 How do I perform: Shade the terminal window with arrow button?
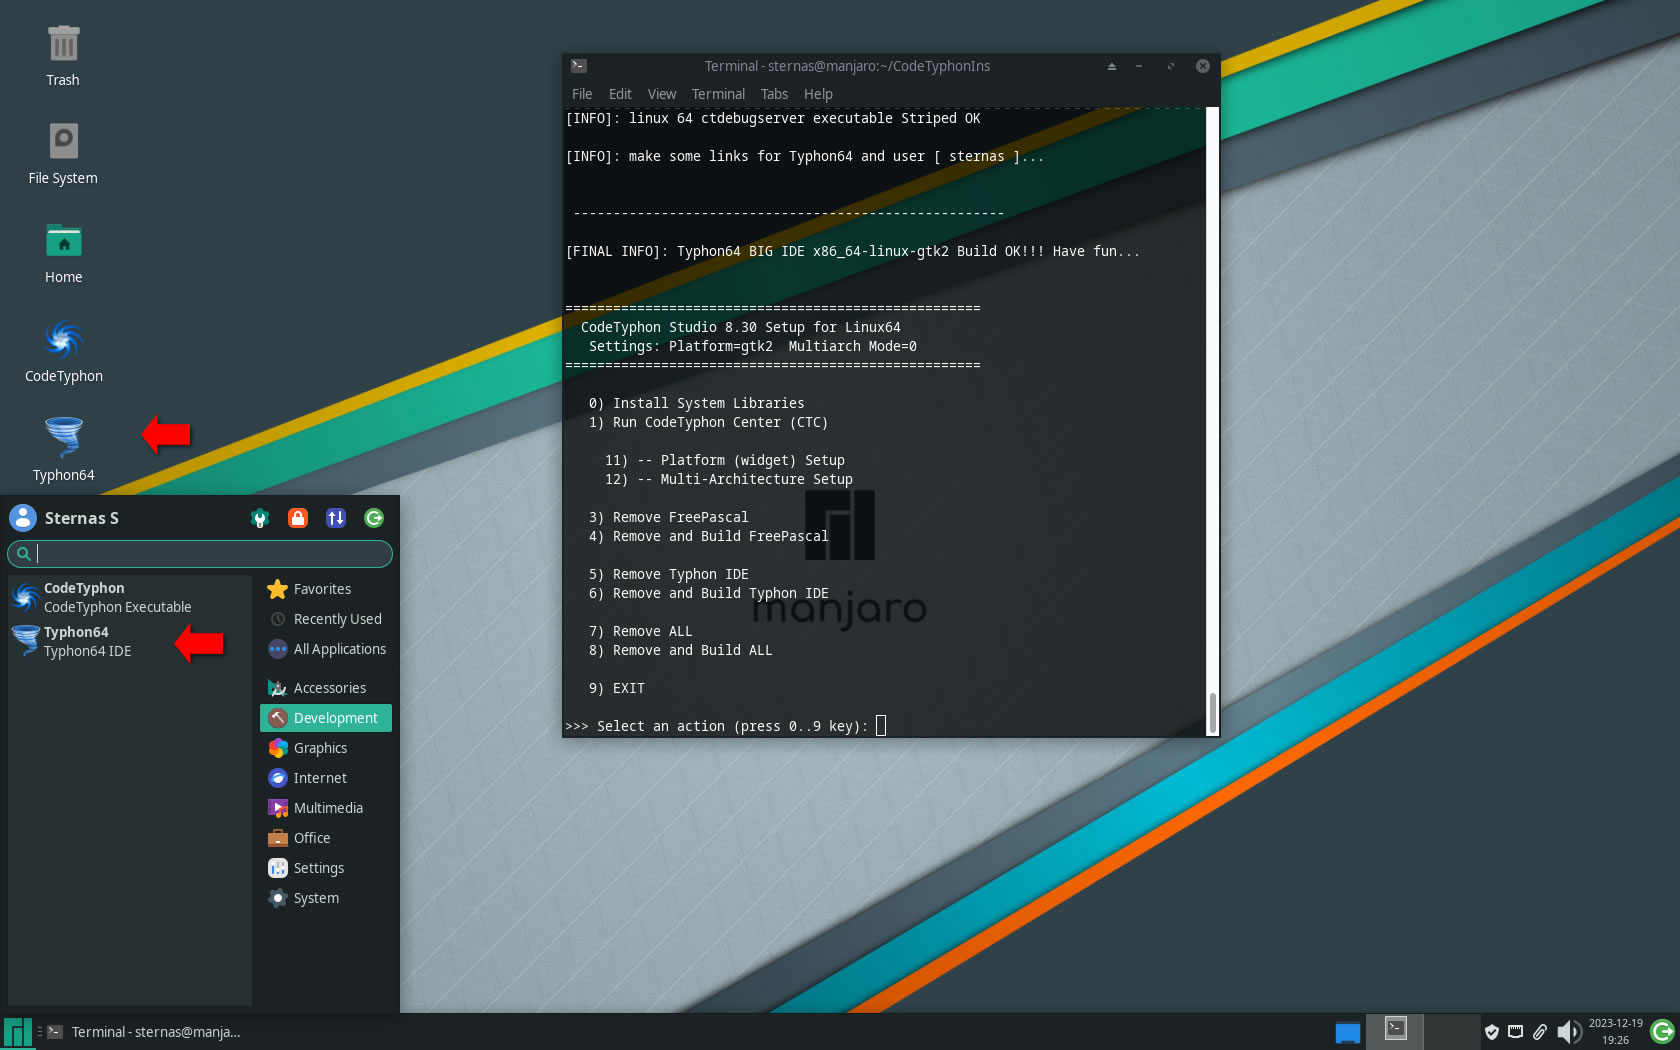click(1111, 66)
